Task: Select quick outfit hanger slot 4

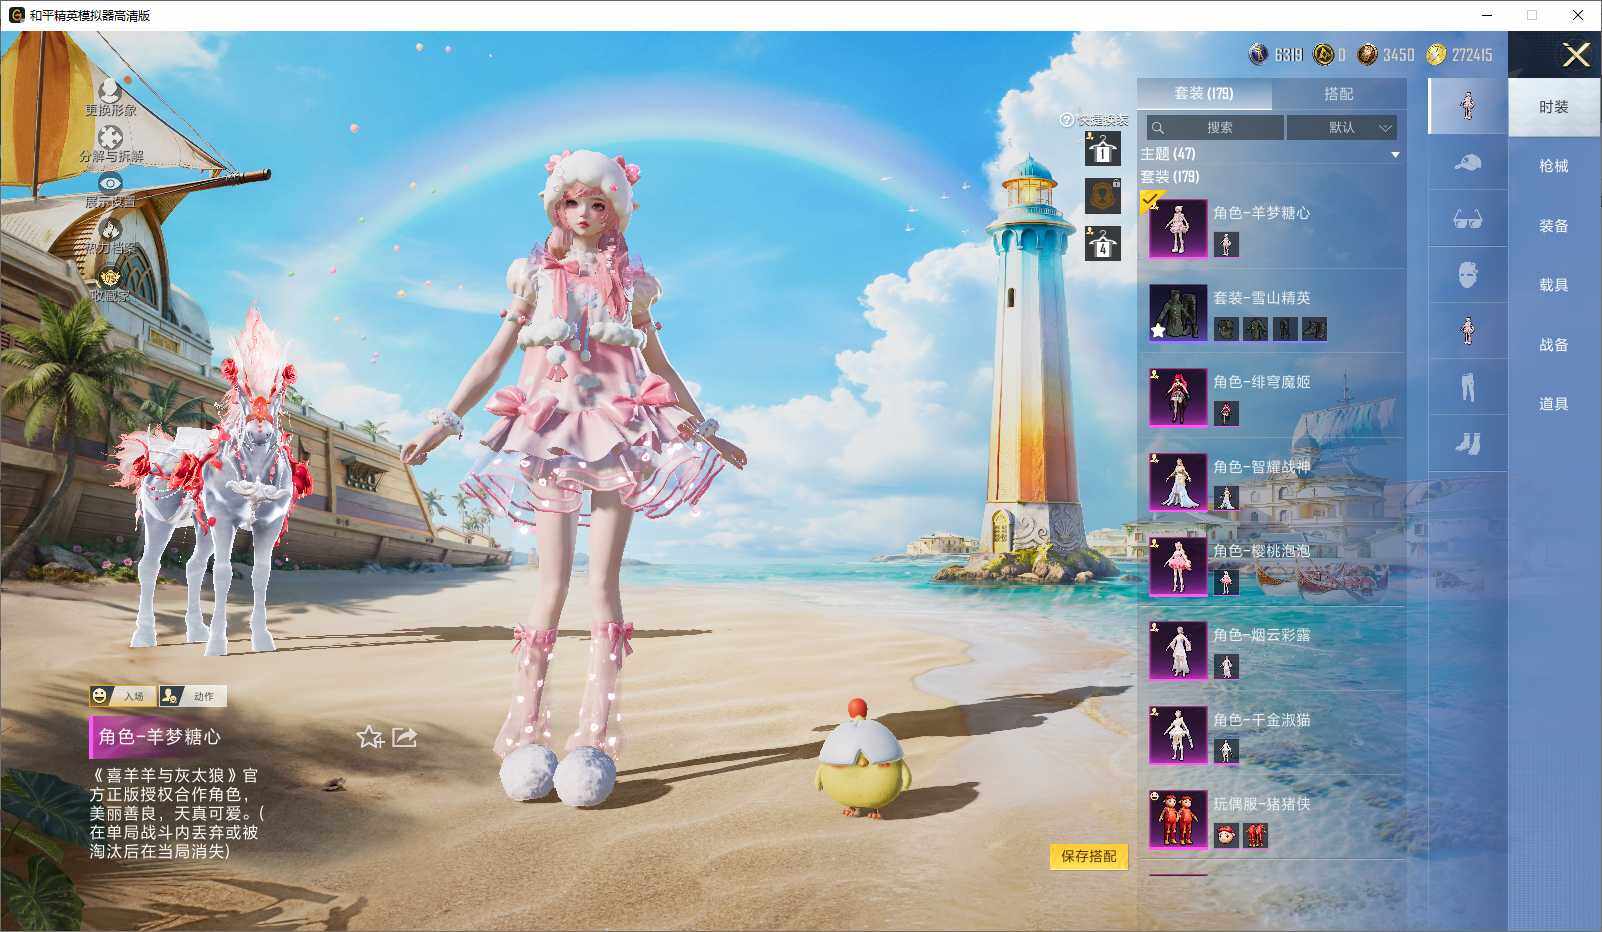Action: pyautogui.click(x=1102, y=243)
